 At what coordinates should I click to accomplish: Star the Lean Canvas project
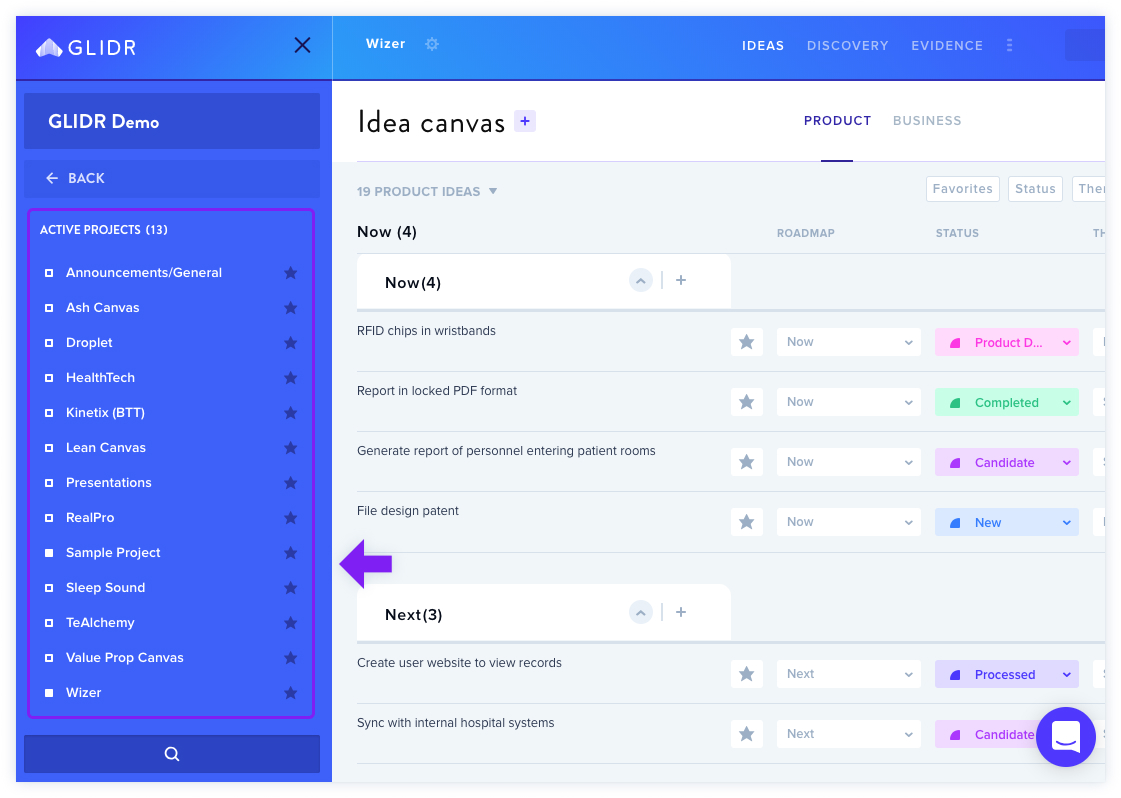(x=290, y=448)
